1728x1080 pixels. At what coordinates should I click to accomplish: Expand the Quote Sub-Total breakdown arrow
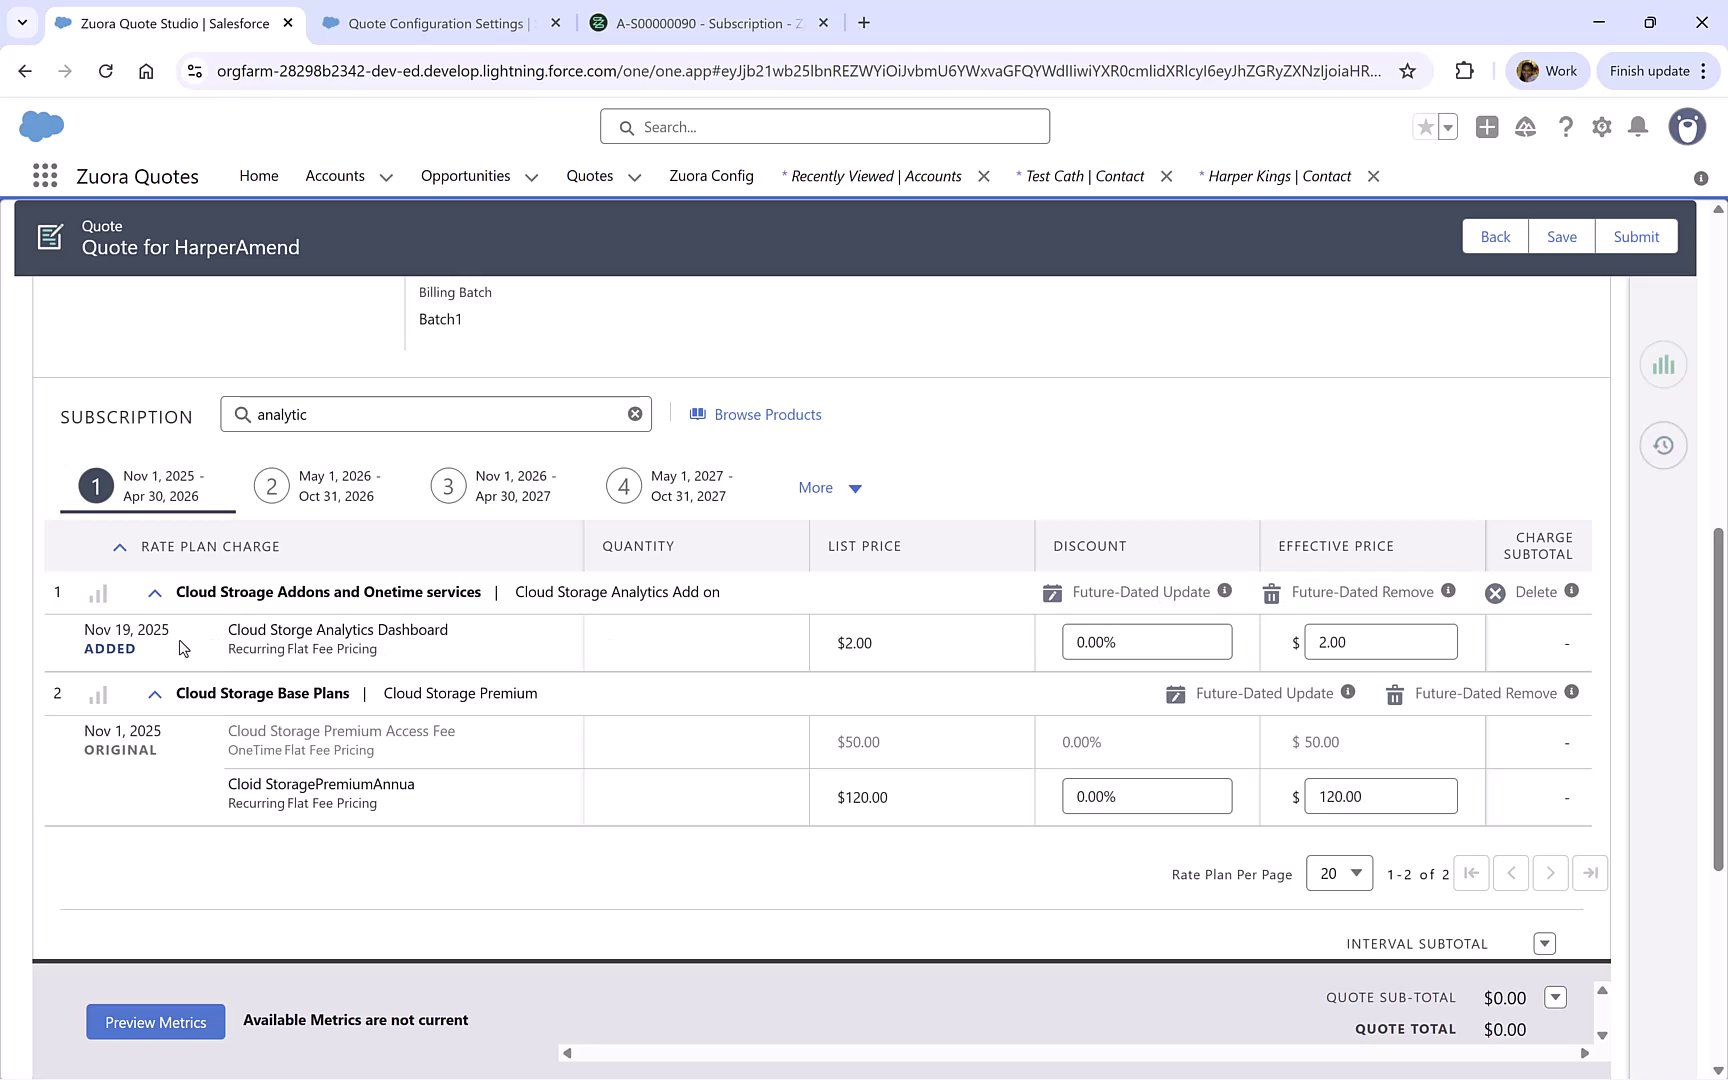click(1556, 997)
